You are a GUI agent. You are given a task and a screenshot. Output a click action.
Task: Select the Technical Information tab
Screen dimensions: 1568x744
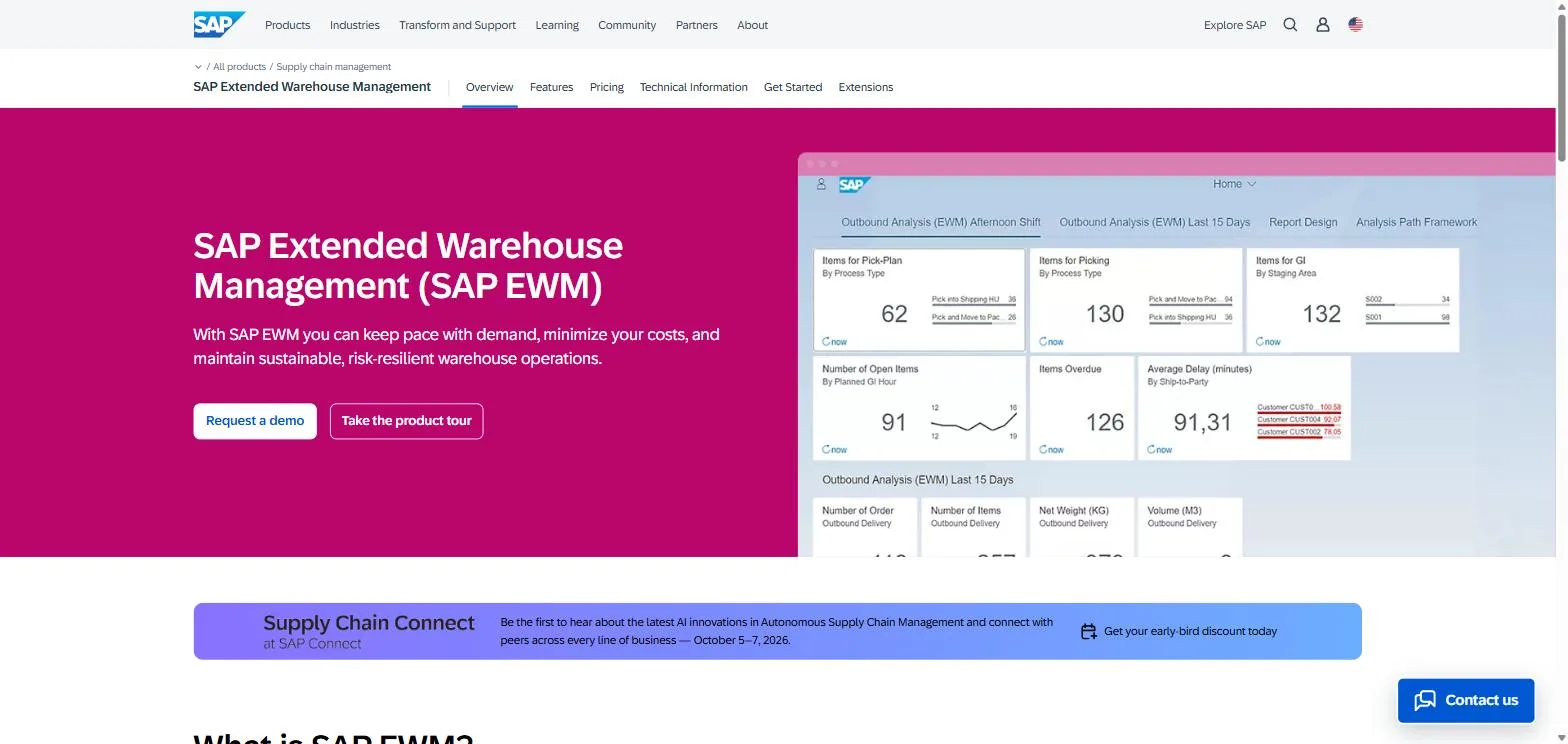[694, 87]
